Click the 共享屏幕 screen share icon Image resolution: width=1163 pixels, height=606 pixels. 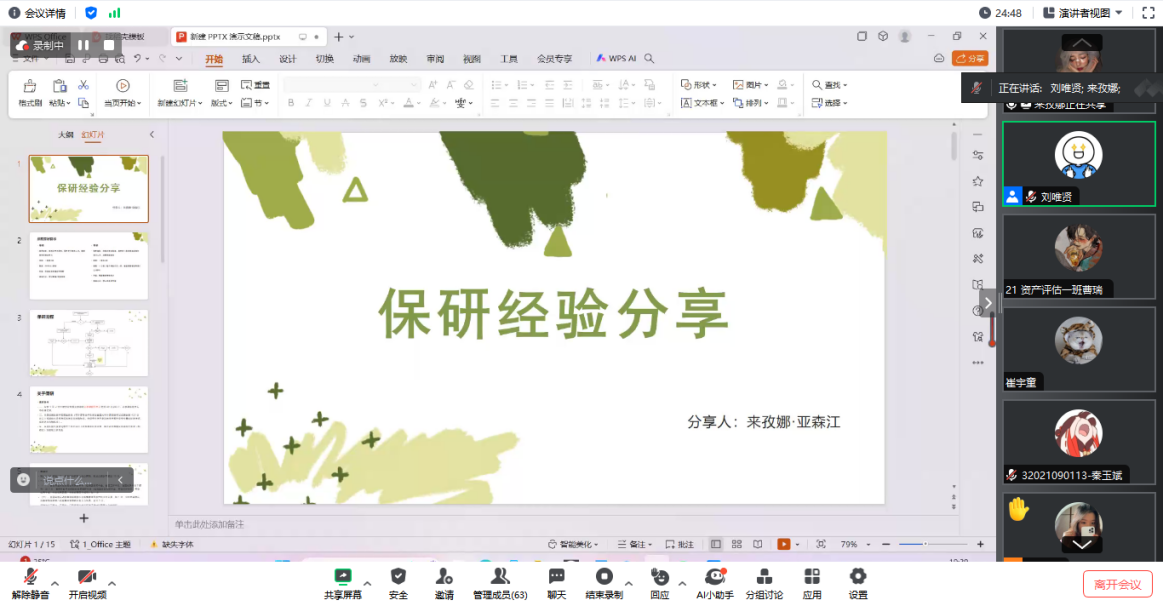pos(343,578)
